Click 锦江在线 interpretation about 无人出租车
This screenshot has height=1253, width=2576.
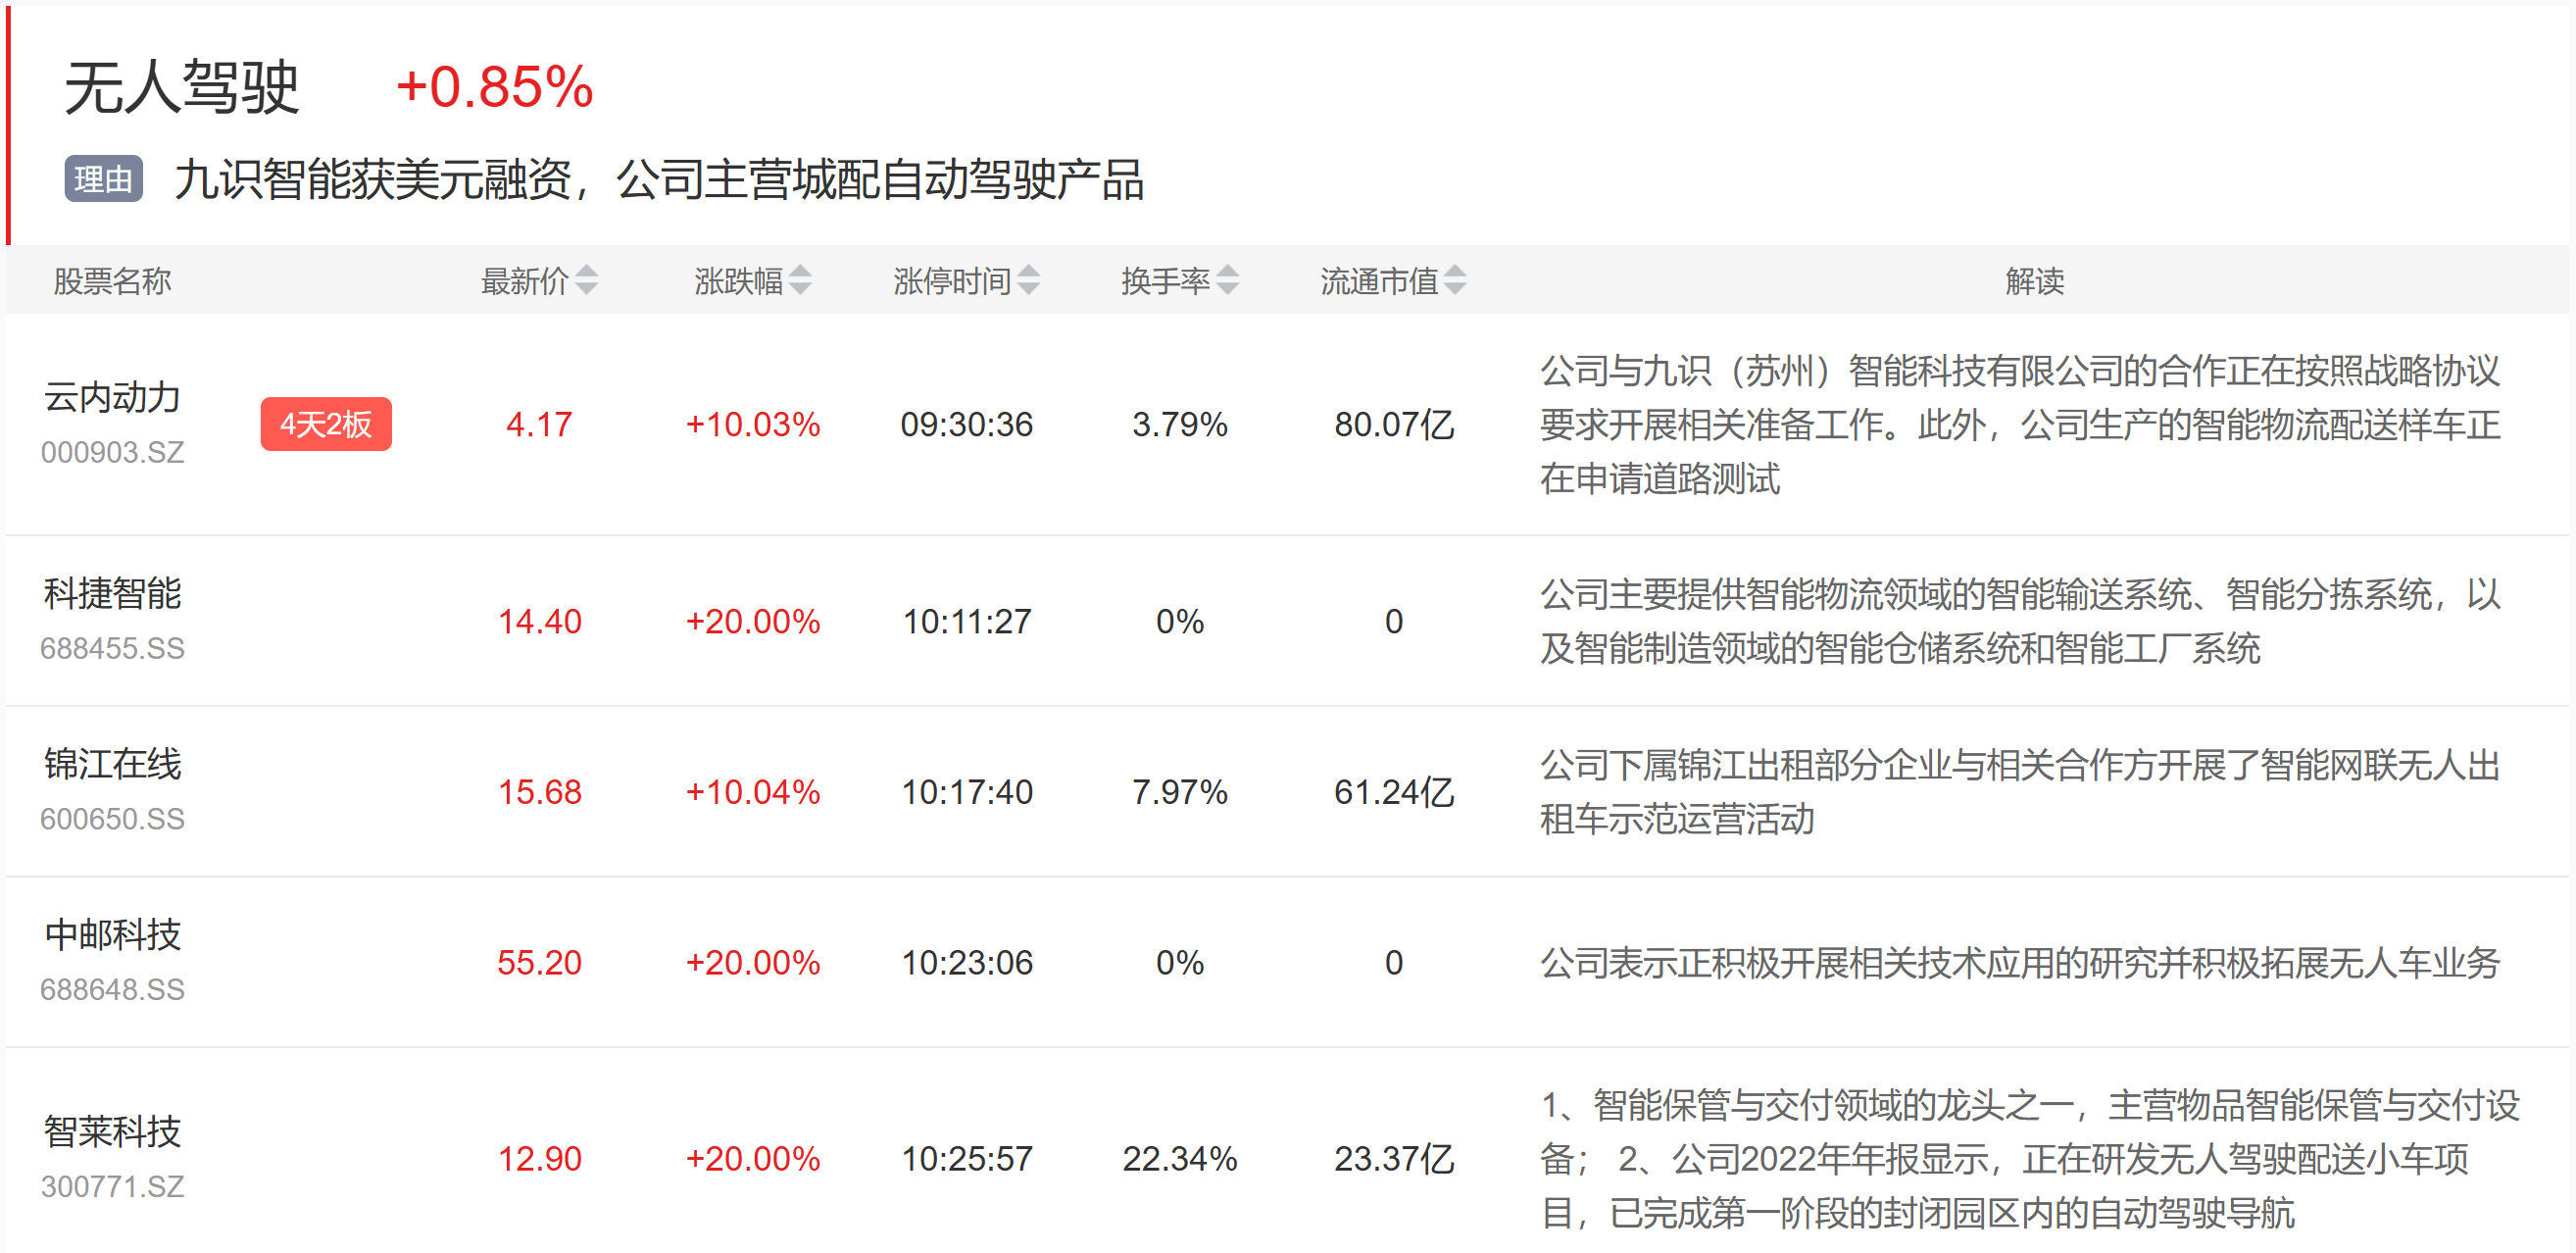coord(2019,792)
